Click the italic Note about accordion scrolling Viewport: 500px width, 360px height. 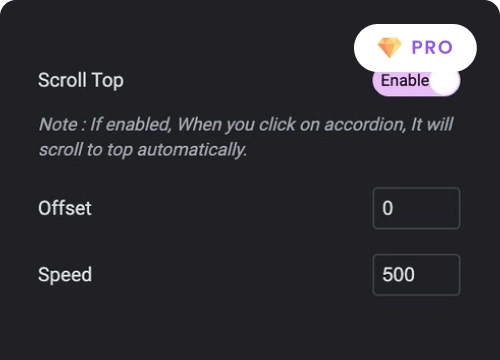coord(246,137)
